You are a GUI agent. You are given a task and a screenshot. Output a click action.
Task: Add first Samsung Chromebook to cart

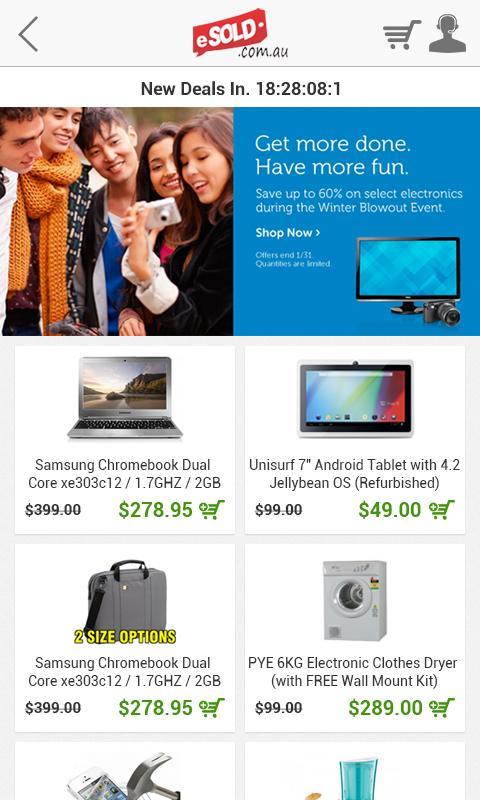[x=212, y=510]
